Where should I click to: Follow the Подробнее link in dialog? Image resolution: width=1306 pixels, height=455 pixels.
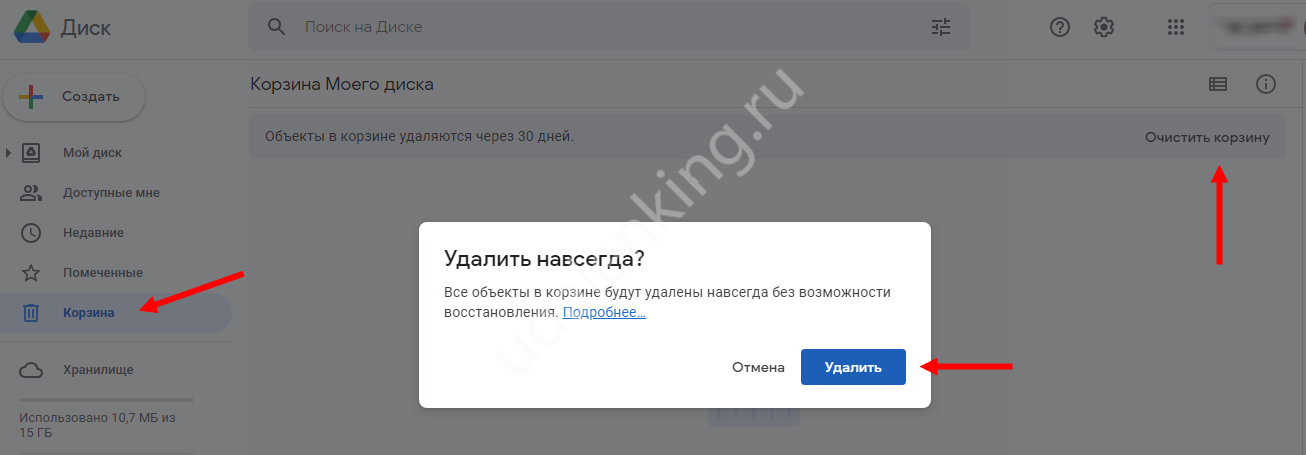[604, 313]
